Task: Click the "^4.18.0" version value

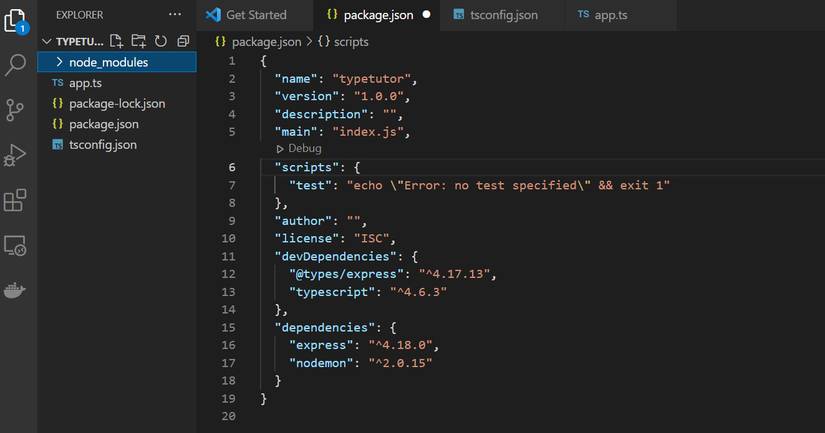Action: (400, 345)
